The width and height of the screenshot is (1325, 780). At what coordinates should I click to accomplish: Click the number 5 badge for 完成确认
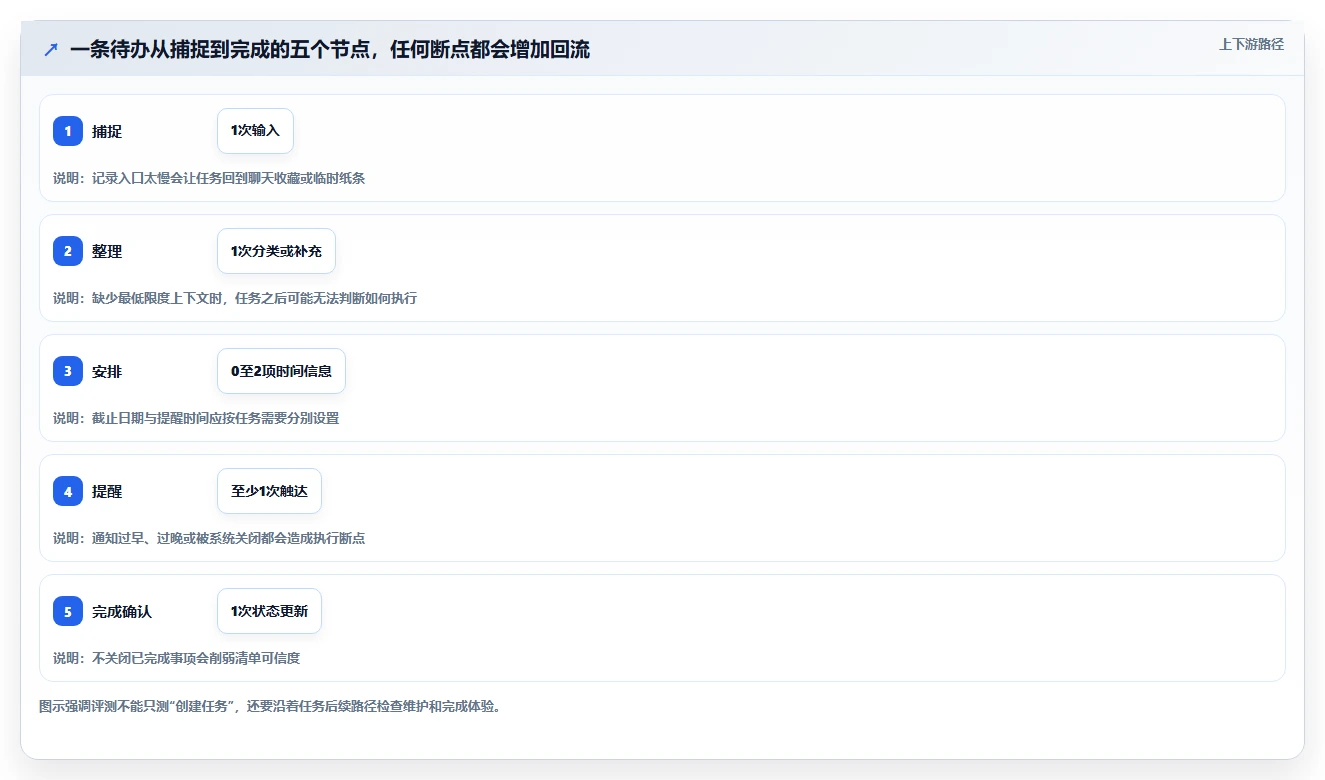[68, 611]
